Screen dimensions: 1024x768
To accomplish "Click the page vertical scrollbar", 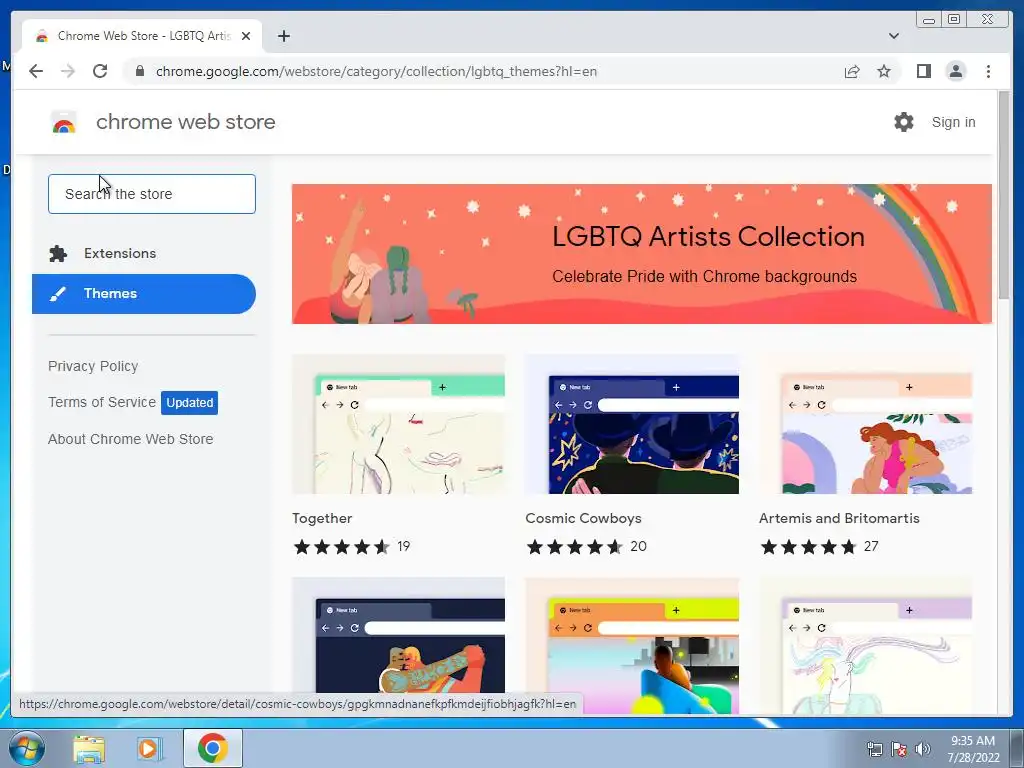I will [x=1004, y=196].
